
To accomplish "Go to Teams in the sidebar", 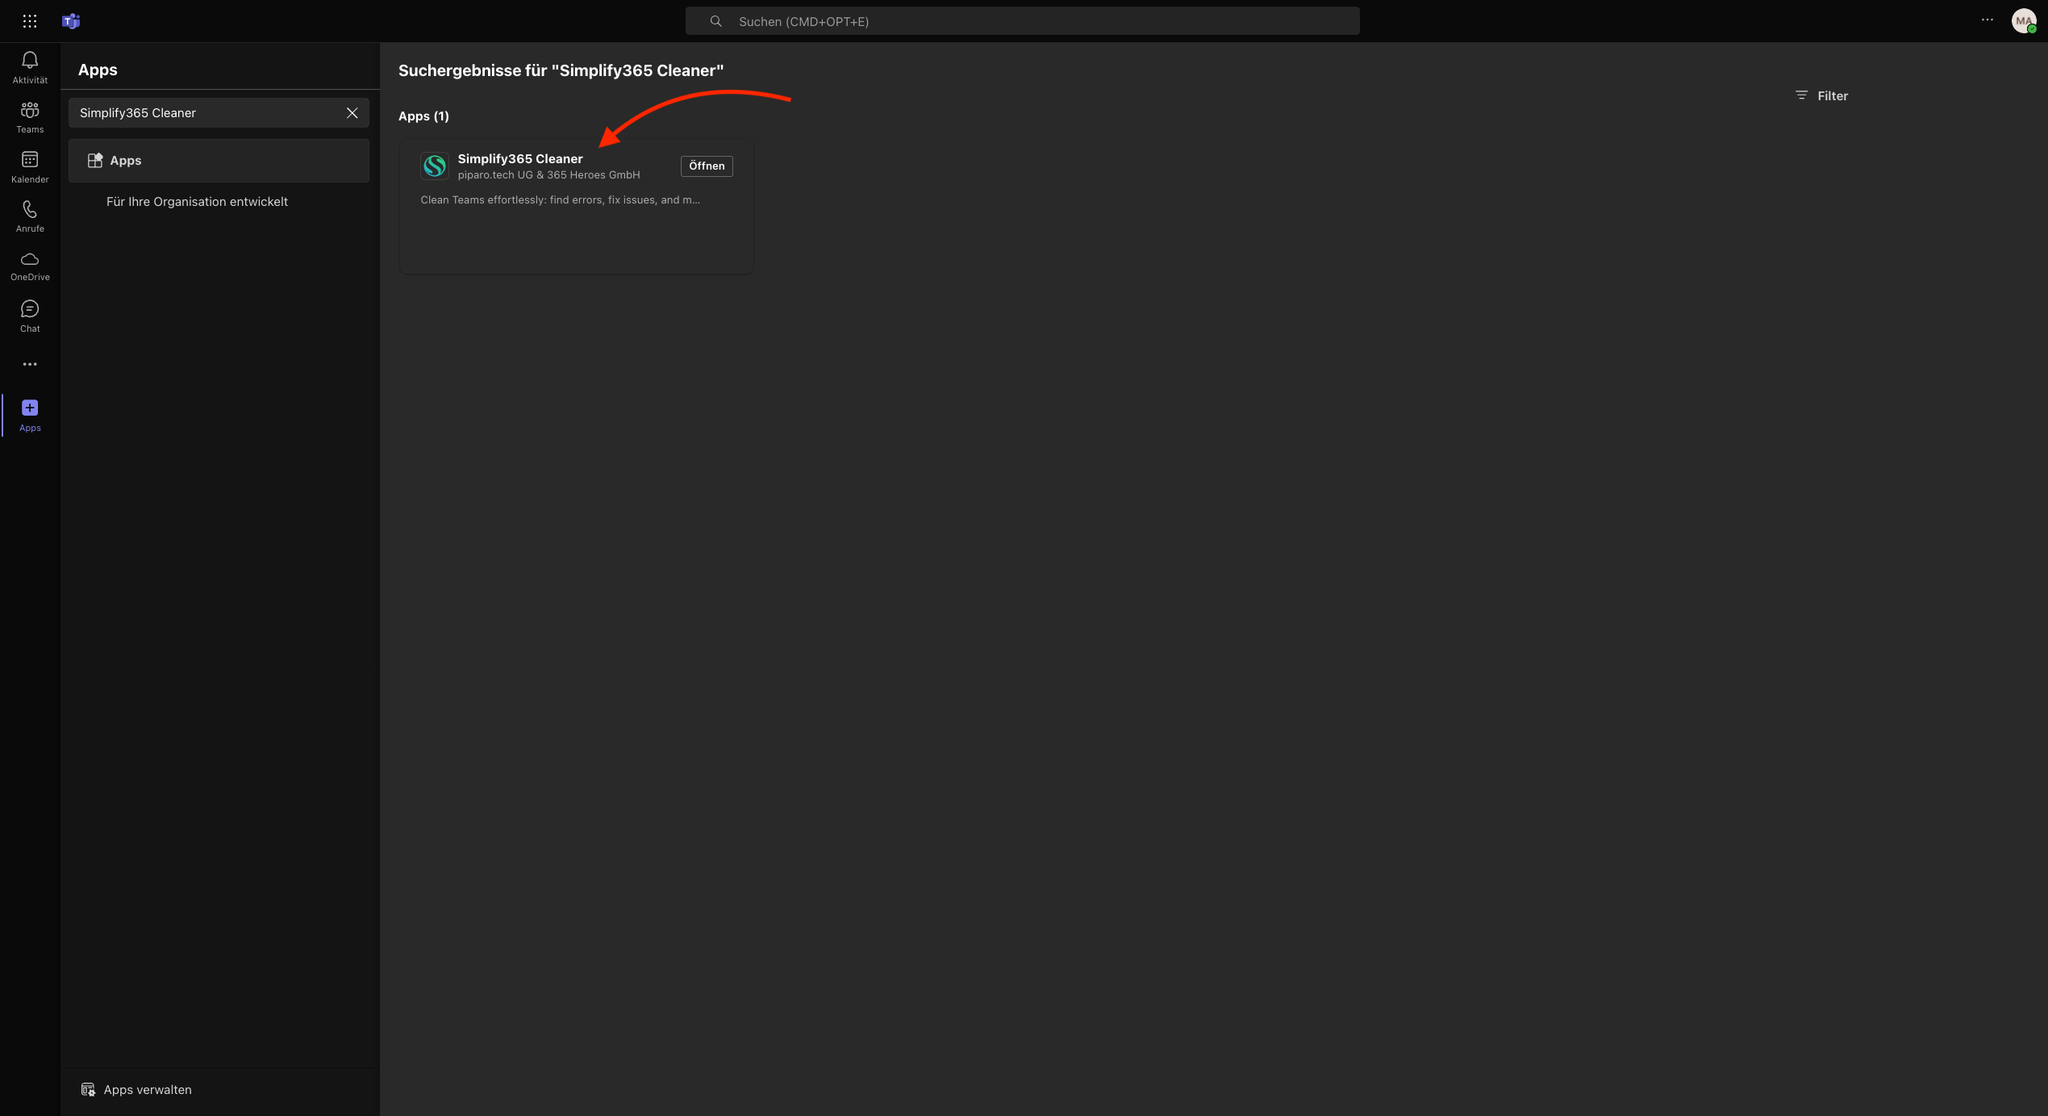I will [30, 117].
